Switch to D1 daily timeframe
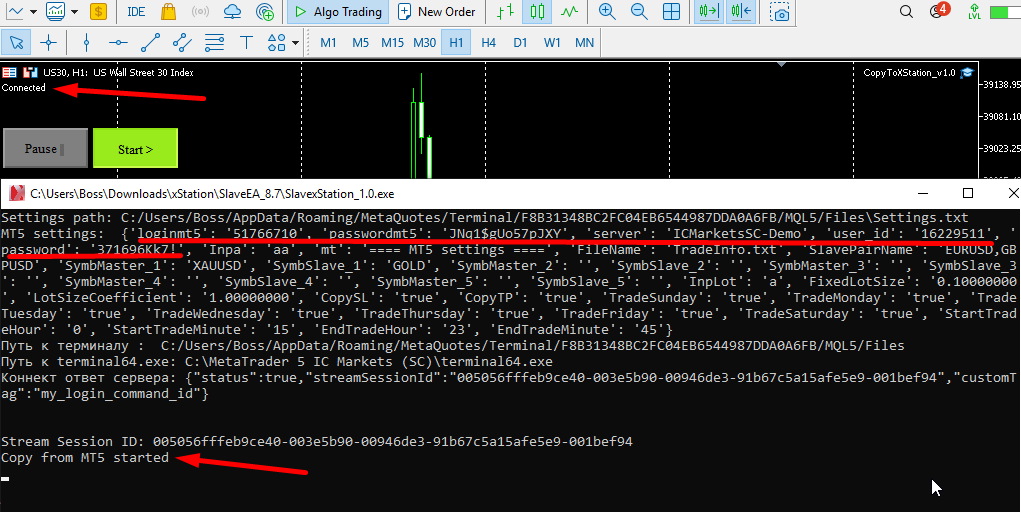The height and width of the screenshot is (512, 1021). (x=520, y=42)
